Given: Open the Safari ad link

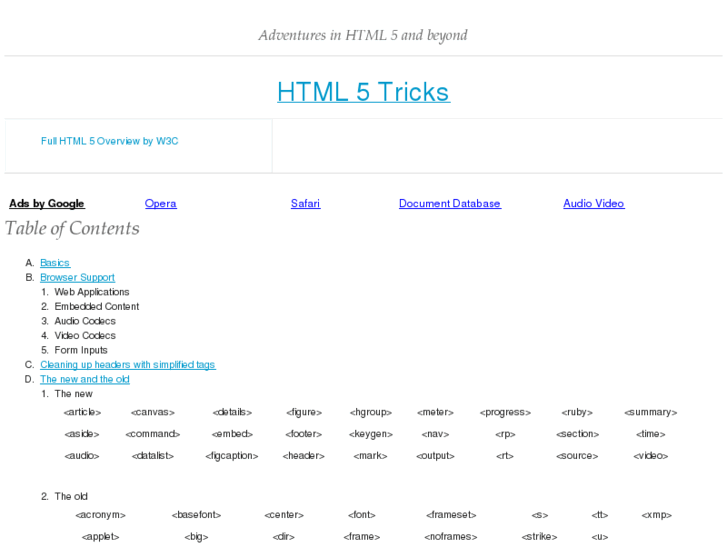Looking at the screenshot, I should pos(306,203).
